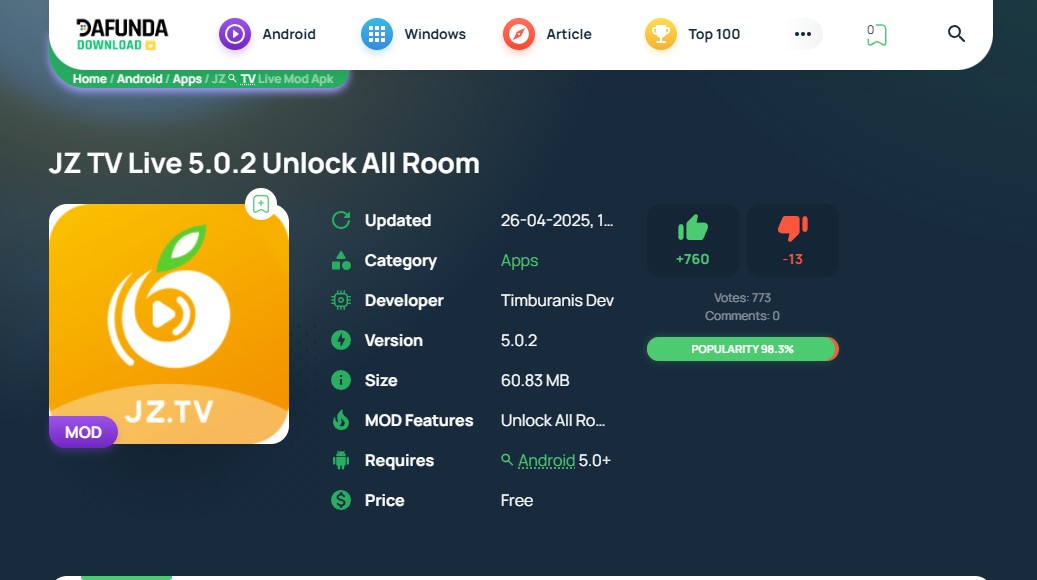The width and height of the screenshot is (1037, 580).
Task: Open the bookmarks icon in header
Action: pyautogui.click(x=876, y=34)
